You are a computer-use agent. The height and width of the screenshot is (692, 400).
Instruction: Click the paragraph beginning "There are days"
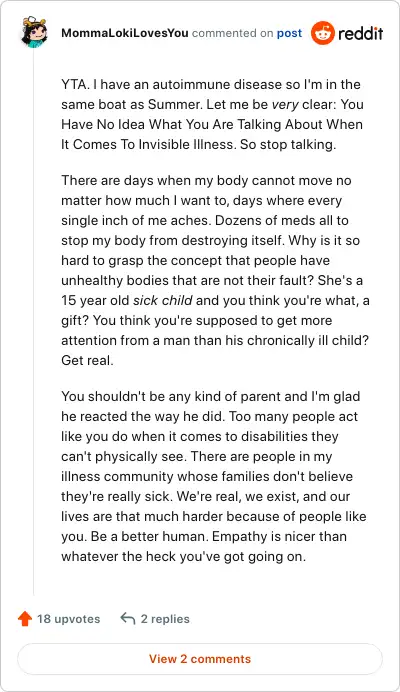coord(215,270)
